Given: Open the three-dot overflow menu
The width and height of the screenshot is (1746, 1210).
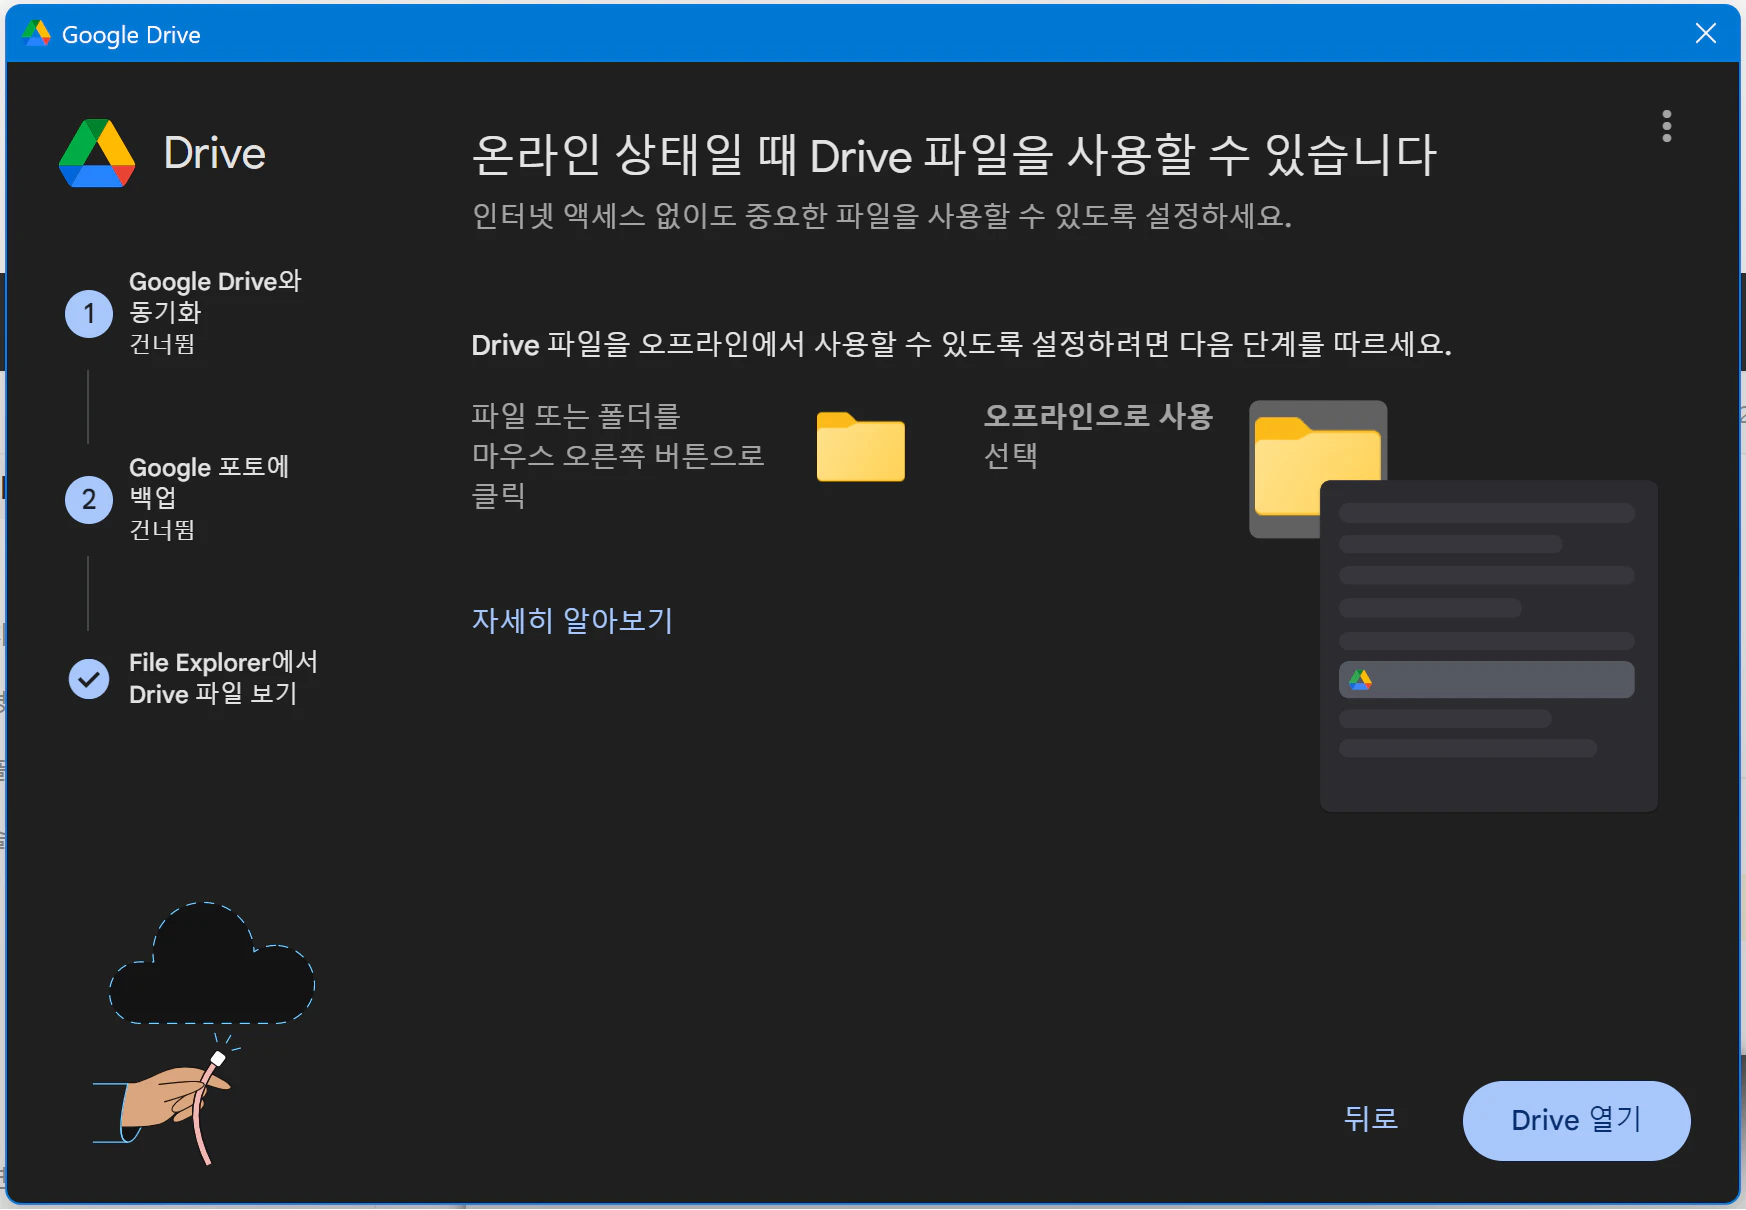Looking at the screenshot, I should pos(1666,125).
